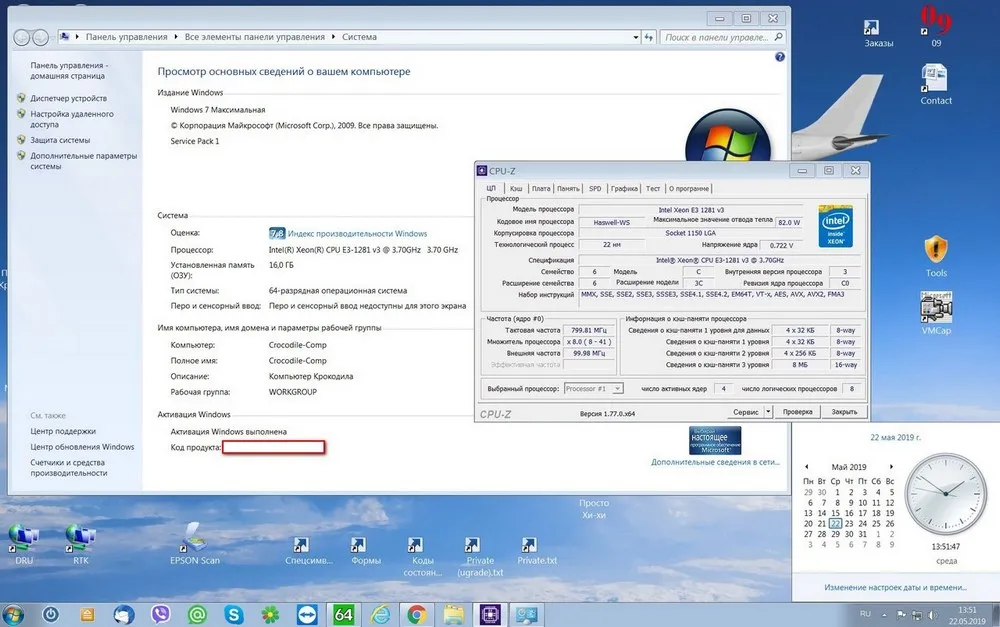Open Private.txt desktop shortcut
The width and height of the screenshot is (1000, 627).
click(x=536, y=550)
